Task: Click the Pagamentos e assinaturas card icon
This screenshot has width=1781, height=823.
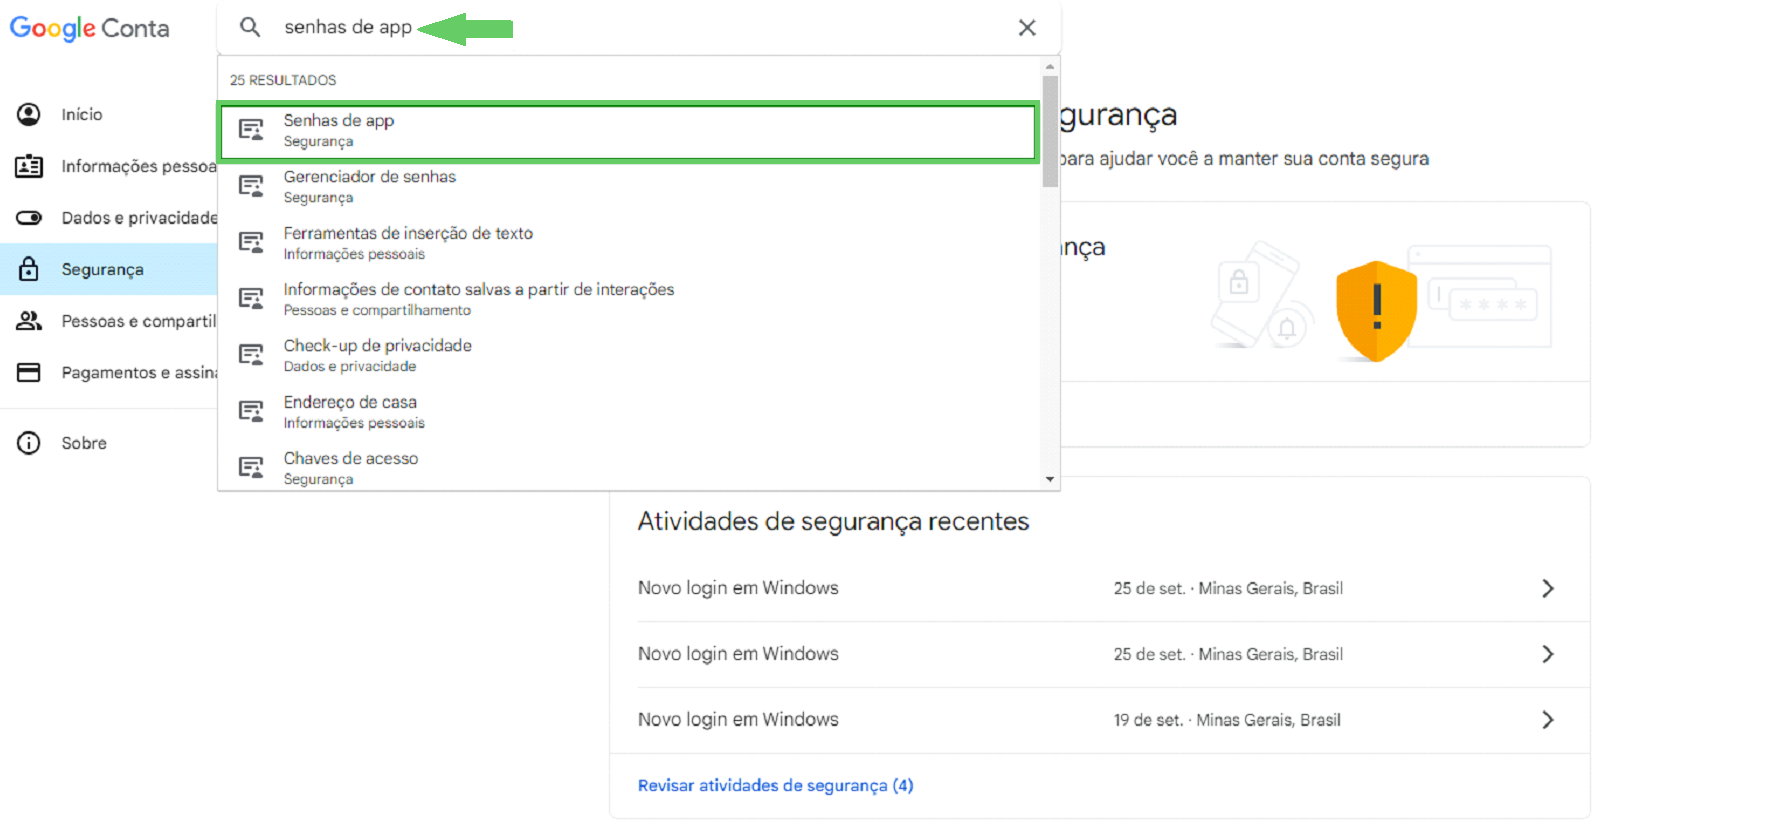Action: [29, 372]
